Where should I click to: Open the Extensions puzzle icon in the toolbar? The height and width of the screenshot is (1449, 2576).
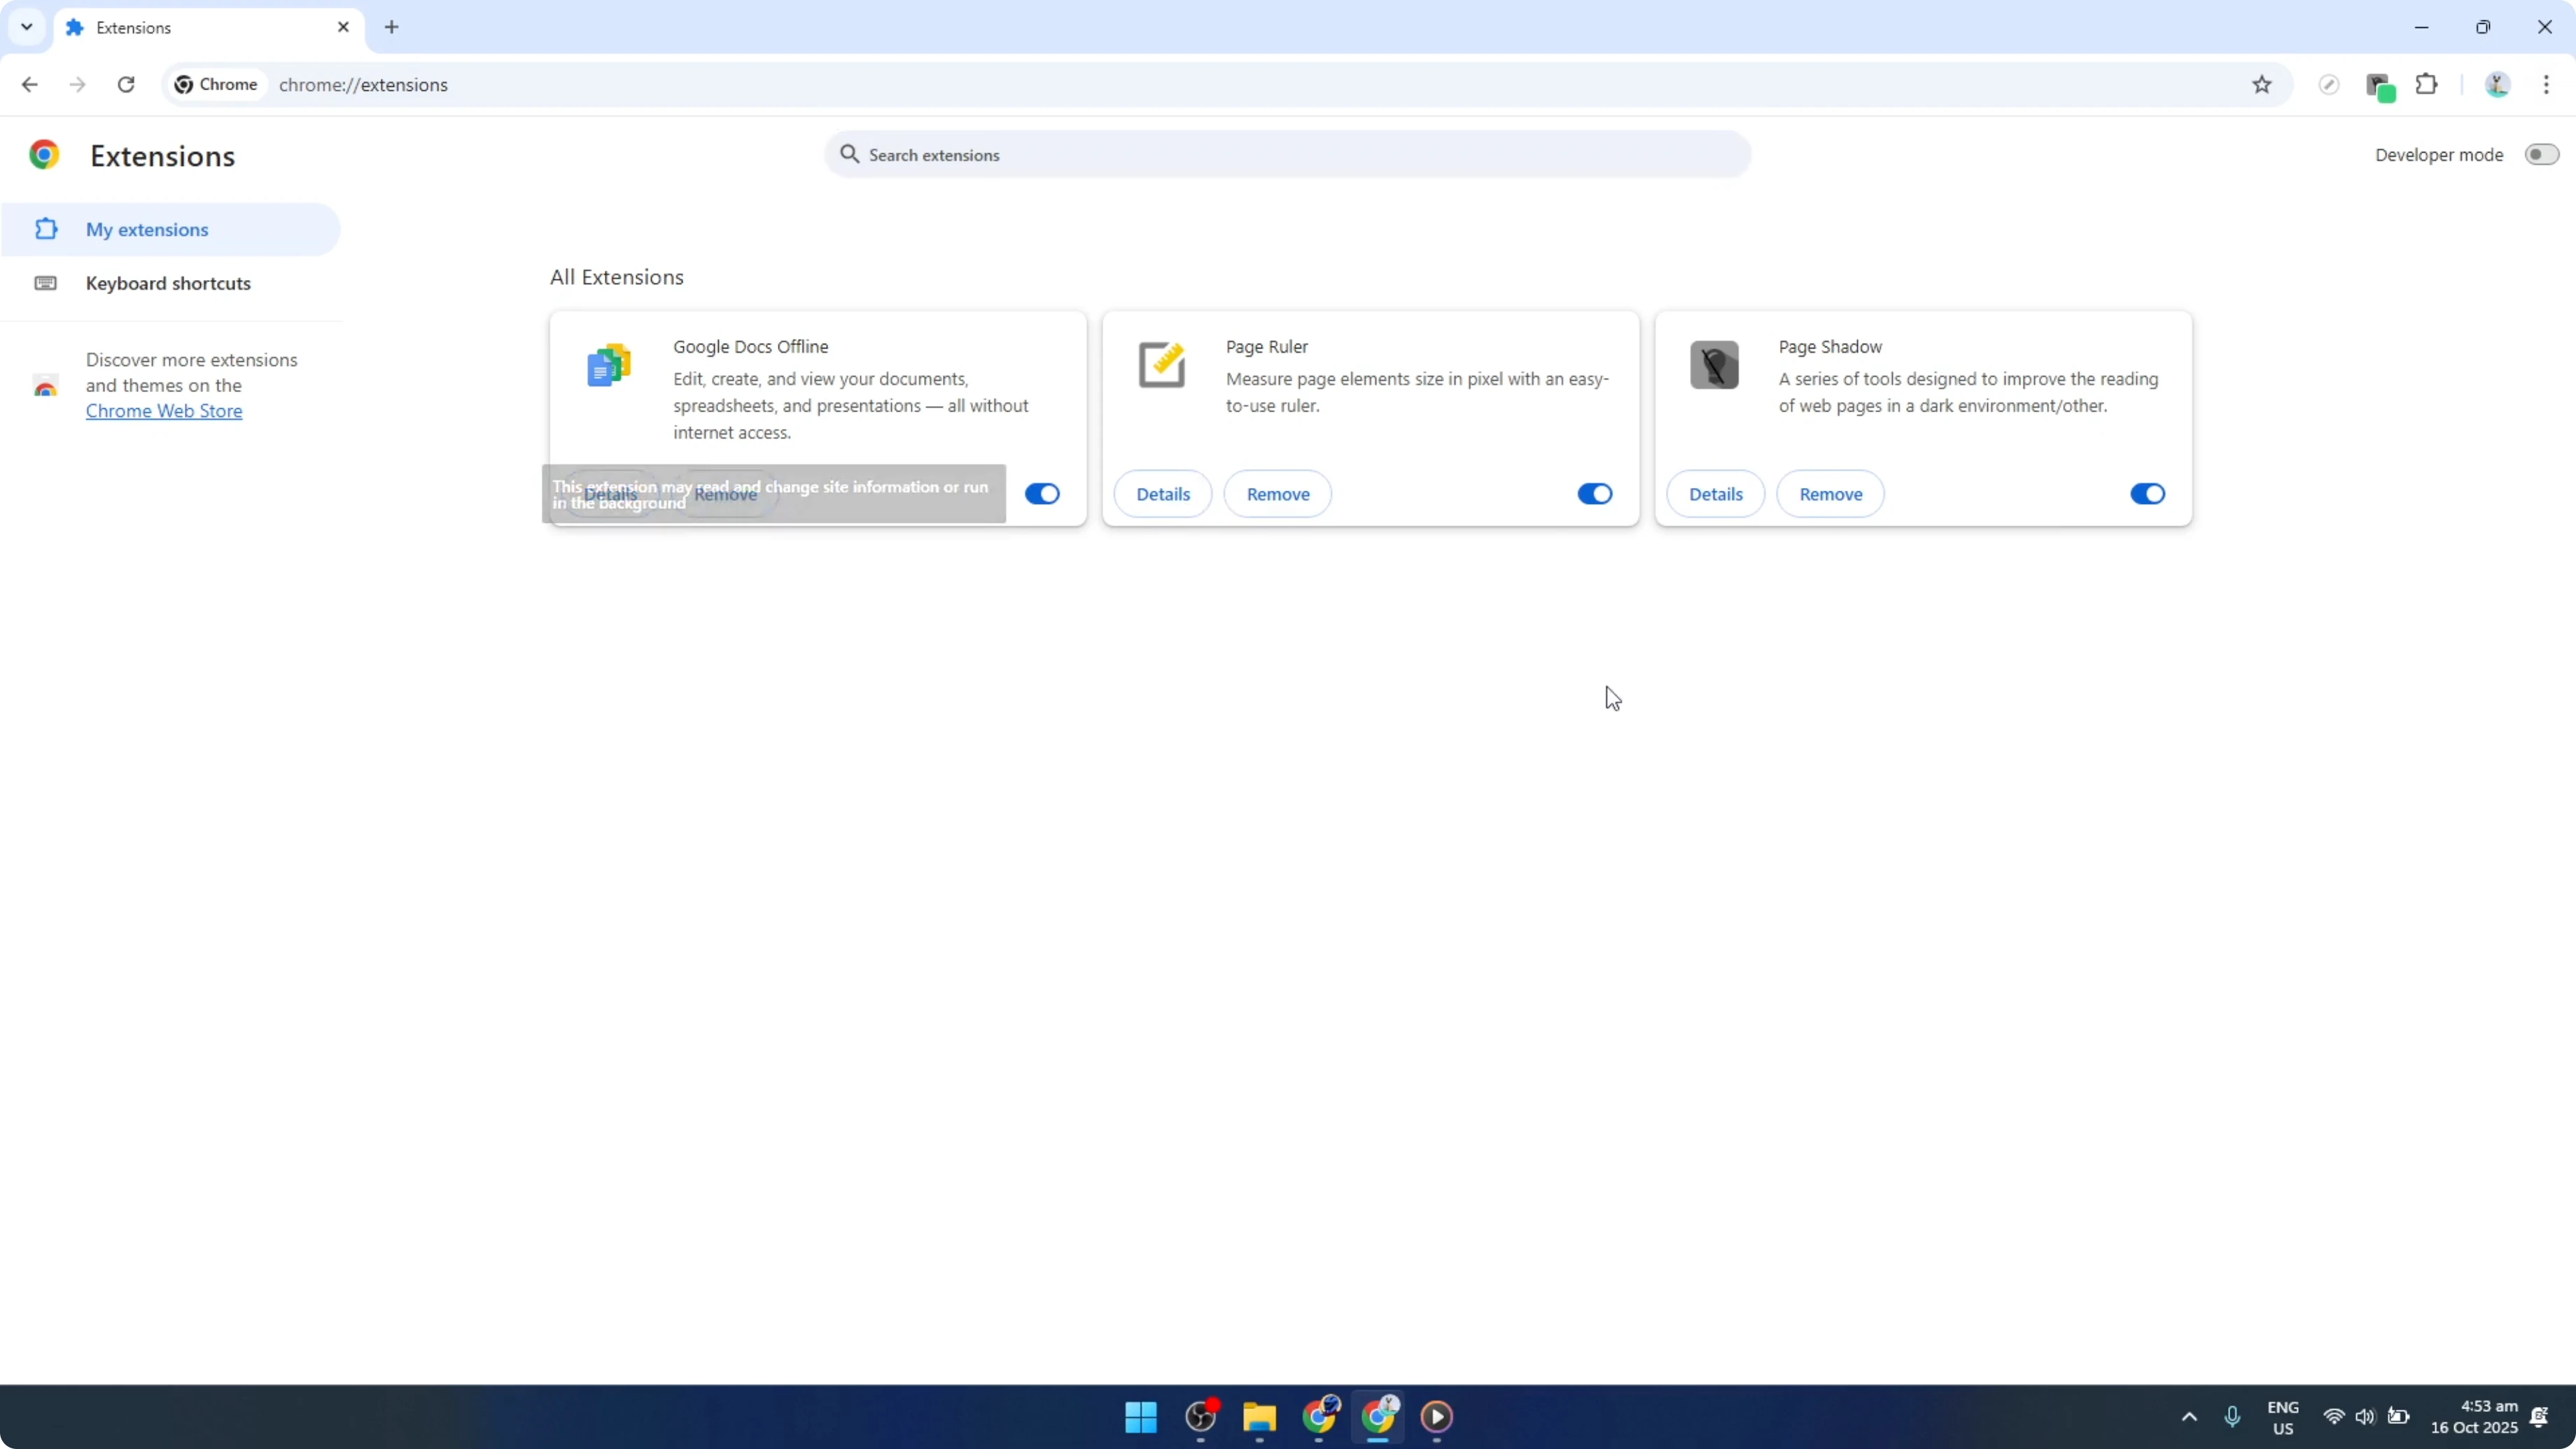pyautogui.click(x=2428, y=85)
